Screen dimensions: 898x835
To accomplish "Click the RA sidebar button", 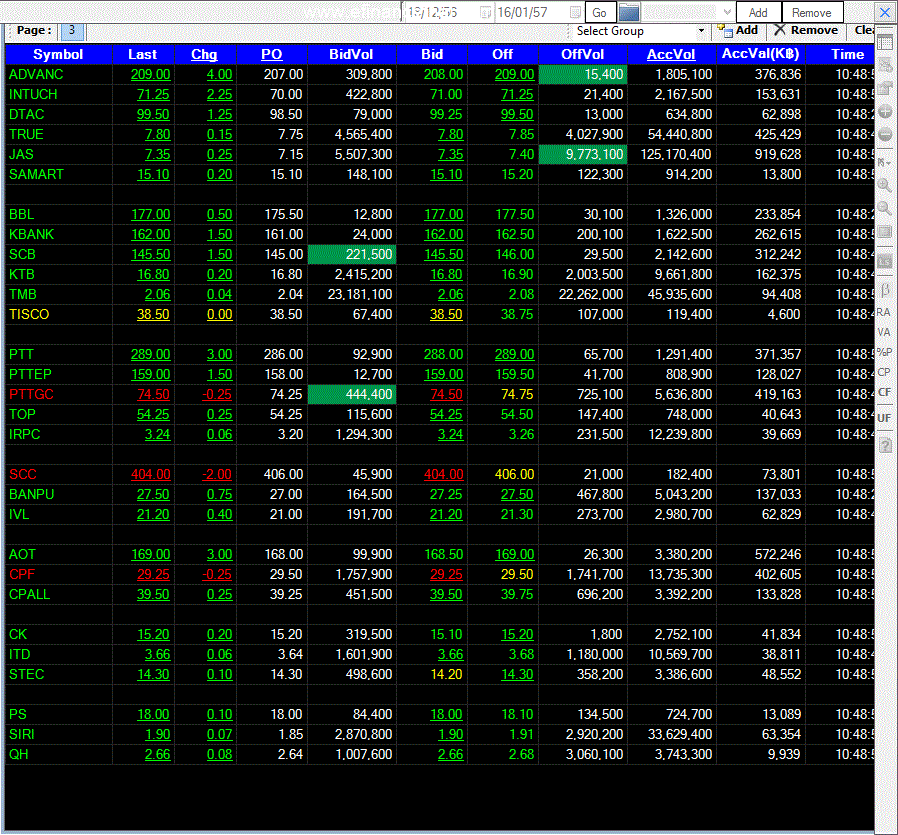I will coord(884,312).
